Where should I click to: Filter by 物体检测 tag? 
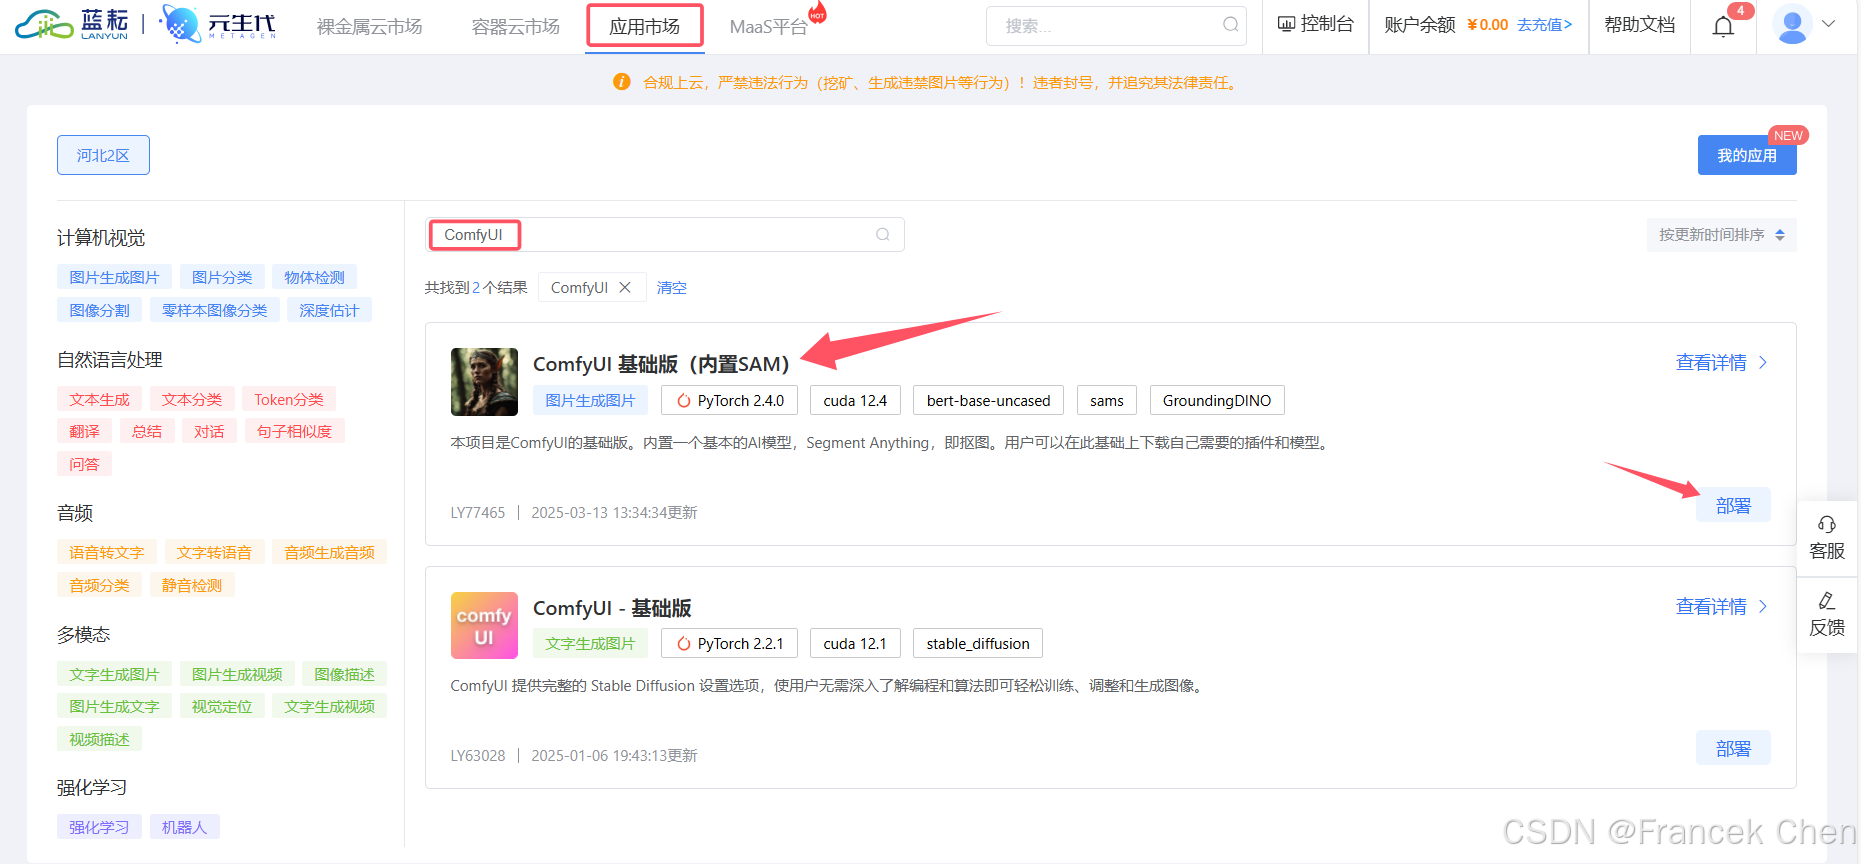(x=314, y=277)
